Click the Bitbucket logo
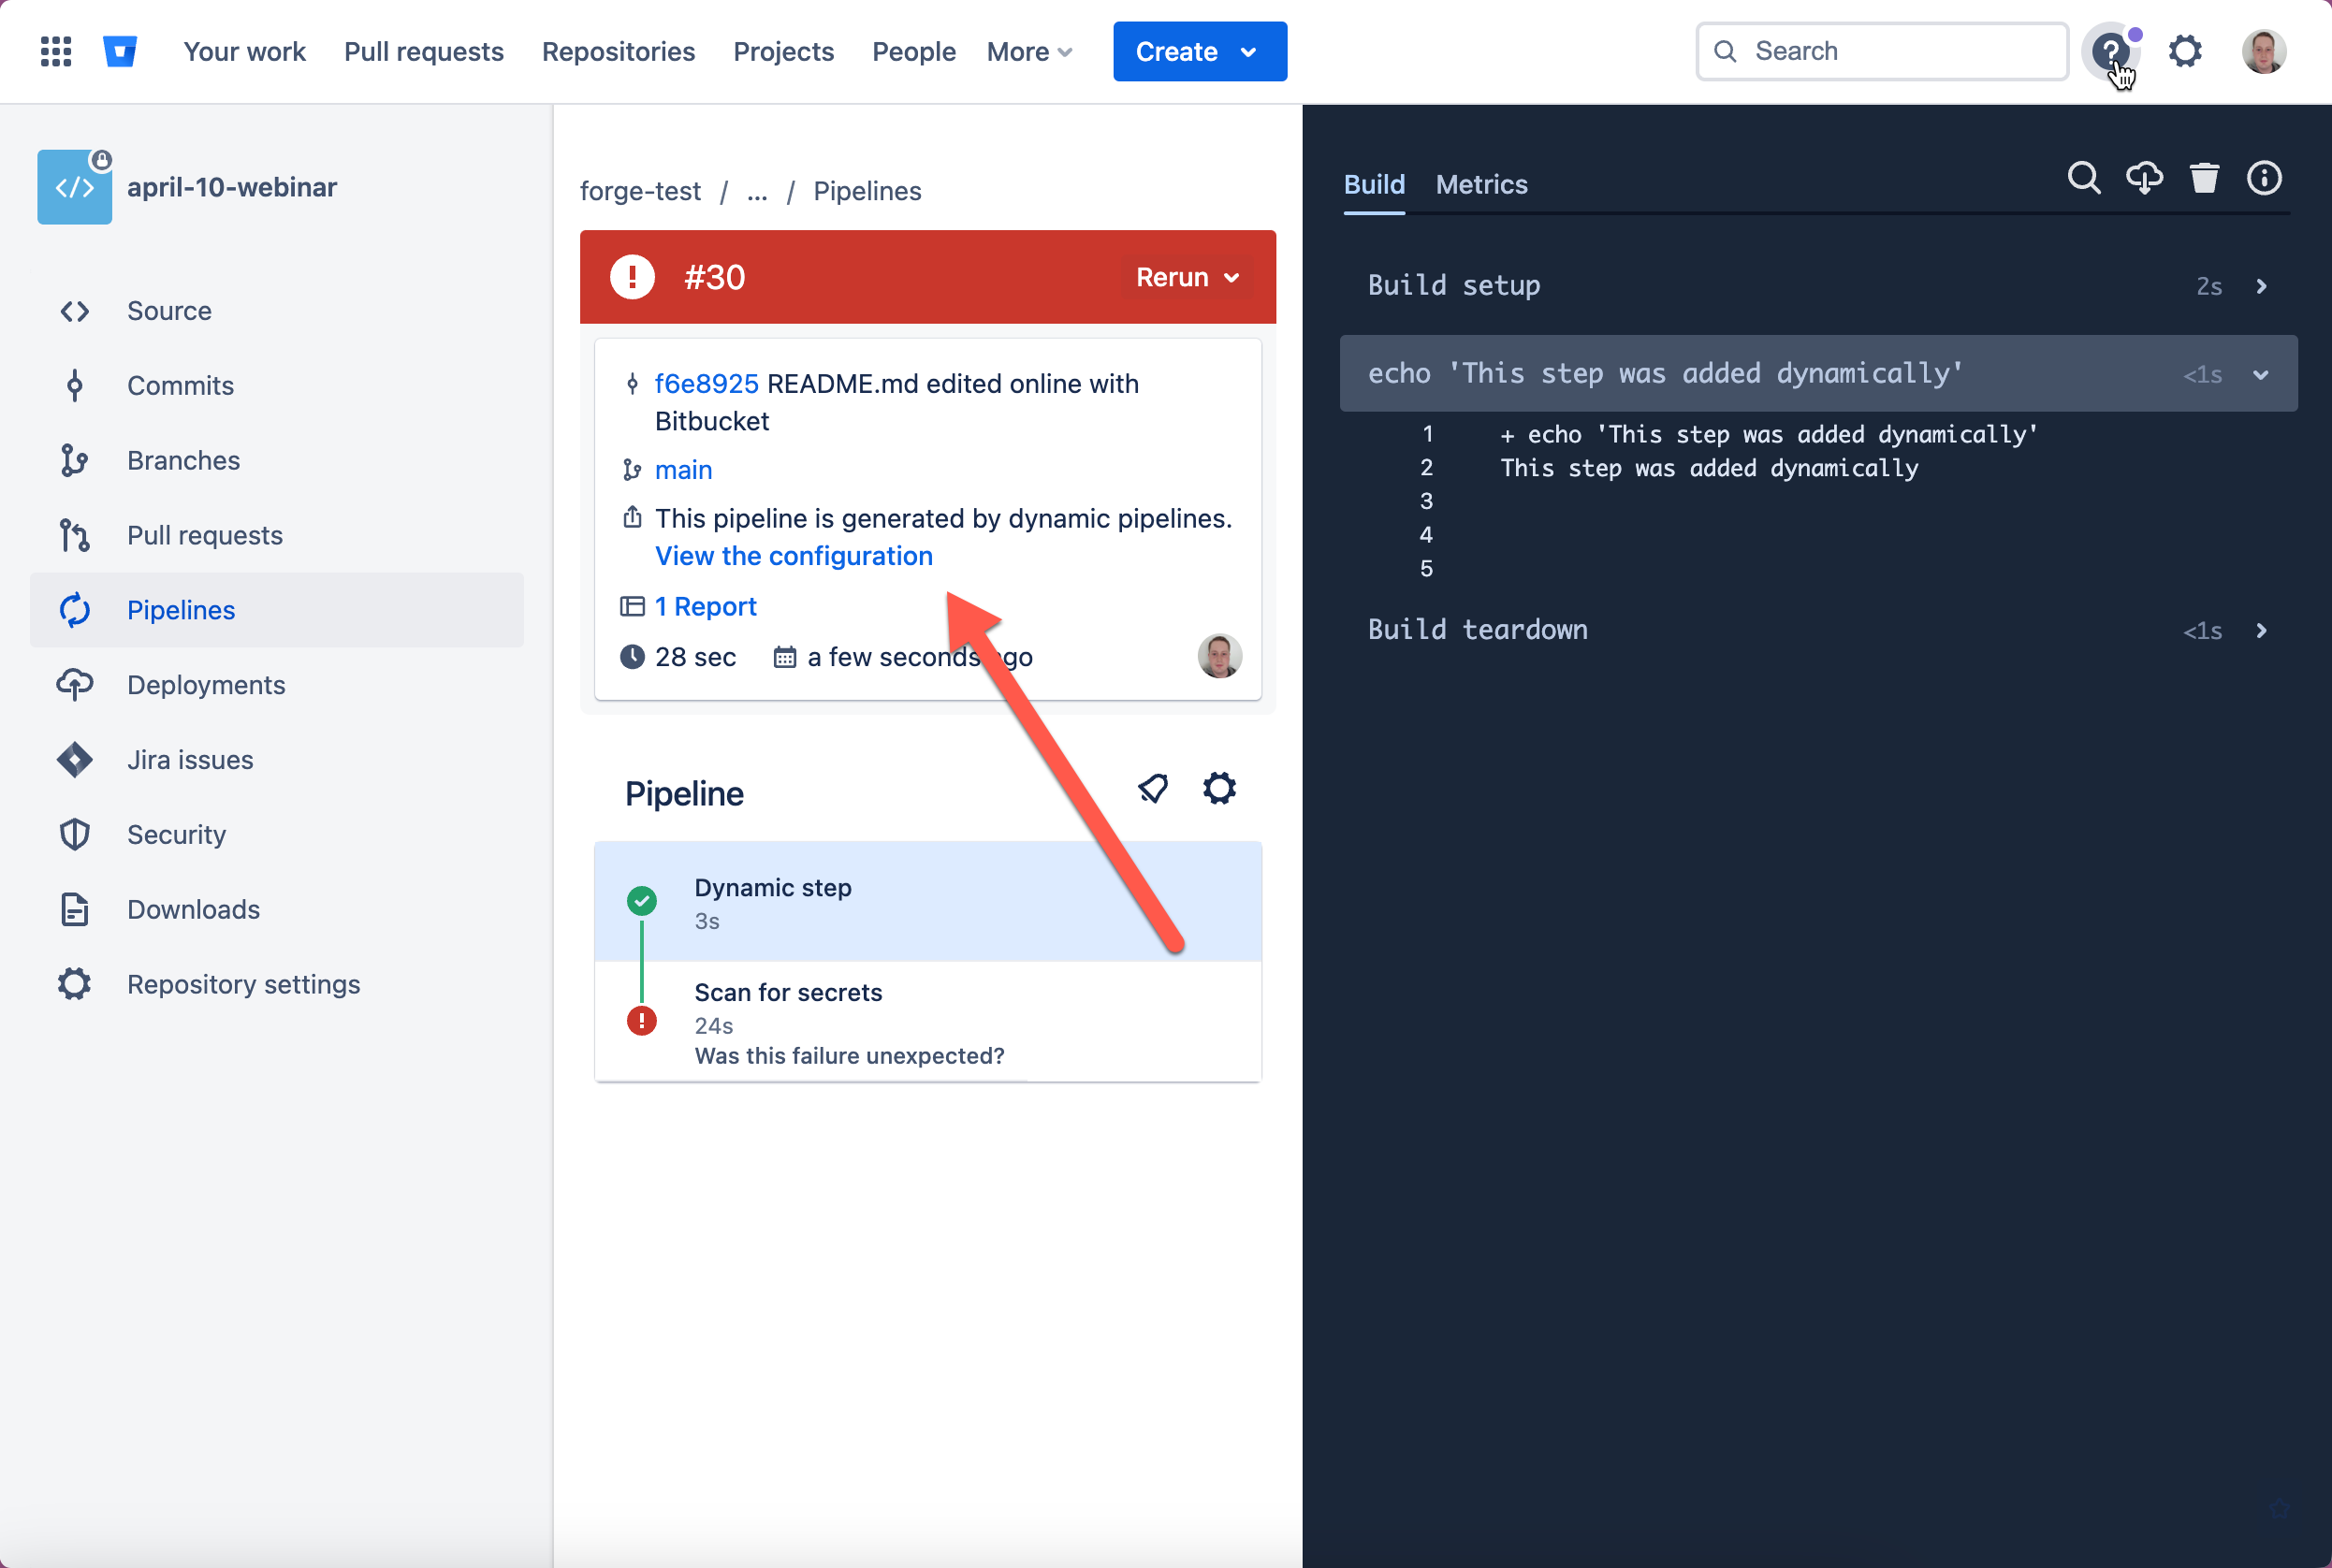The width and height of the screenshot is (2332, 1568). (x=120, y=51)
